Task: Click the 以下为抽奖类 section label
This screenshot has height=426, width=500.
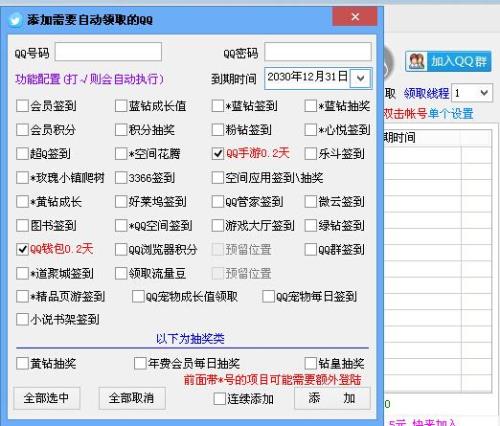Action: coord(190,339)
